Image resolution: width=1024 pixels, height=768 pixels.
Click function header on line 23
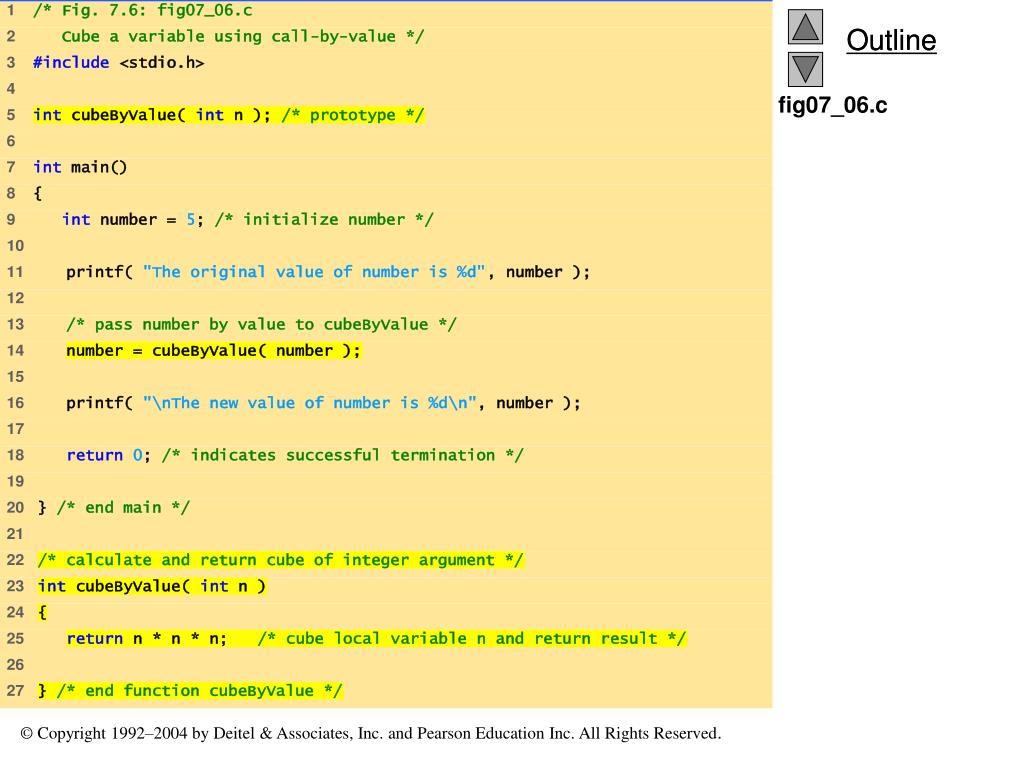(x=152, y=586)
